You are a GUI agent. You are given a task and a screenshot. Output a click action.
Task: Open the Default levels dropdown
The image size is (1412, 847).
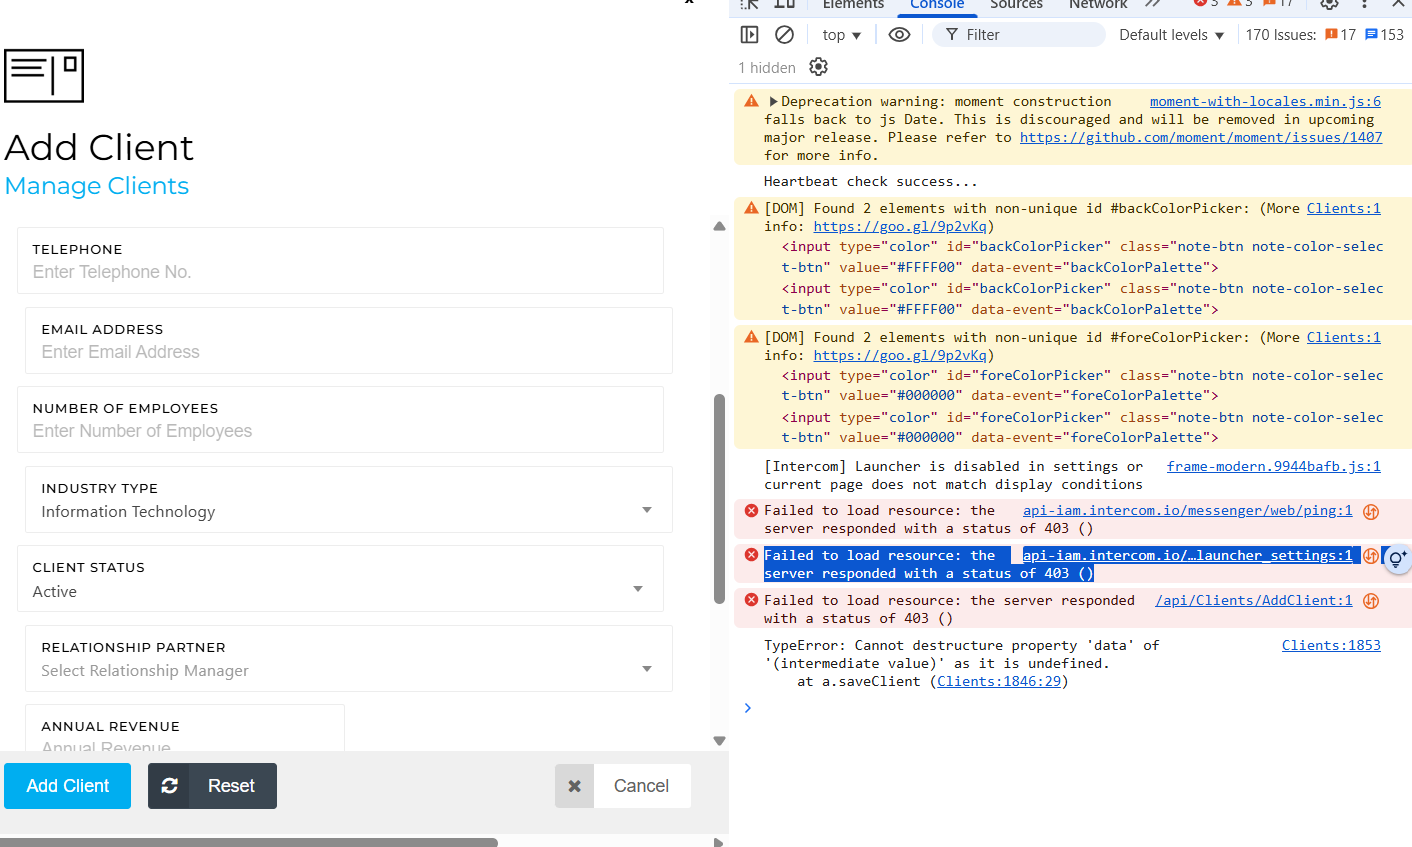[x=1171, y=35]
